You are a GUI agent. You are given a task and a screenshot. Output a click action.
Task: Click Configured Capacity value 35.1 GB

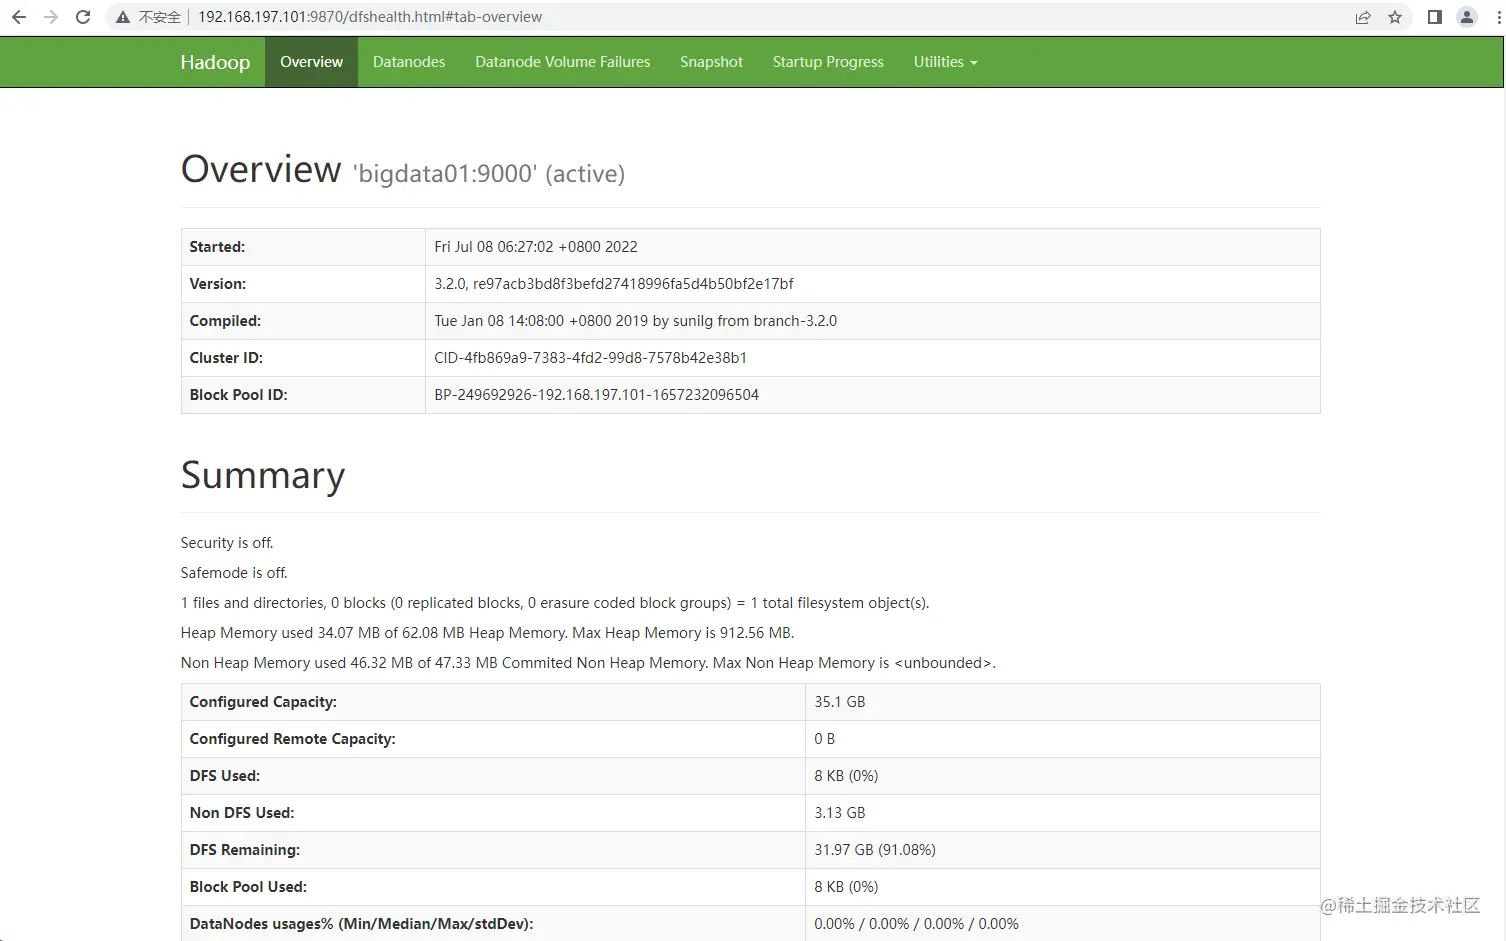click(840, 702)
